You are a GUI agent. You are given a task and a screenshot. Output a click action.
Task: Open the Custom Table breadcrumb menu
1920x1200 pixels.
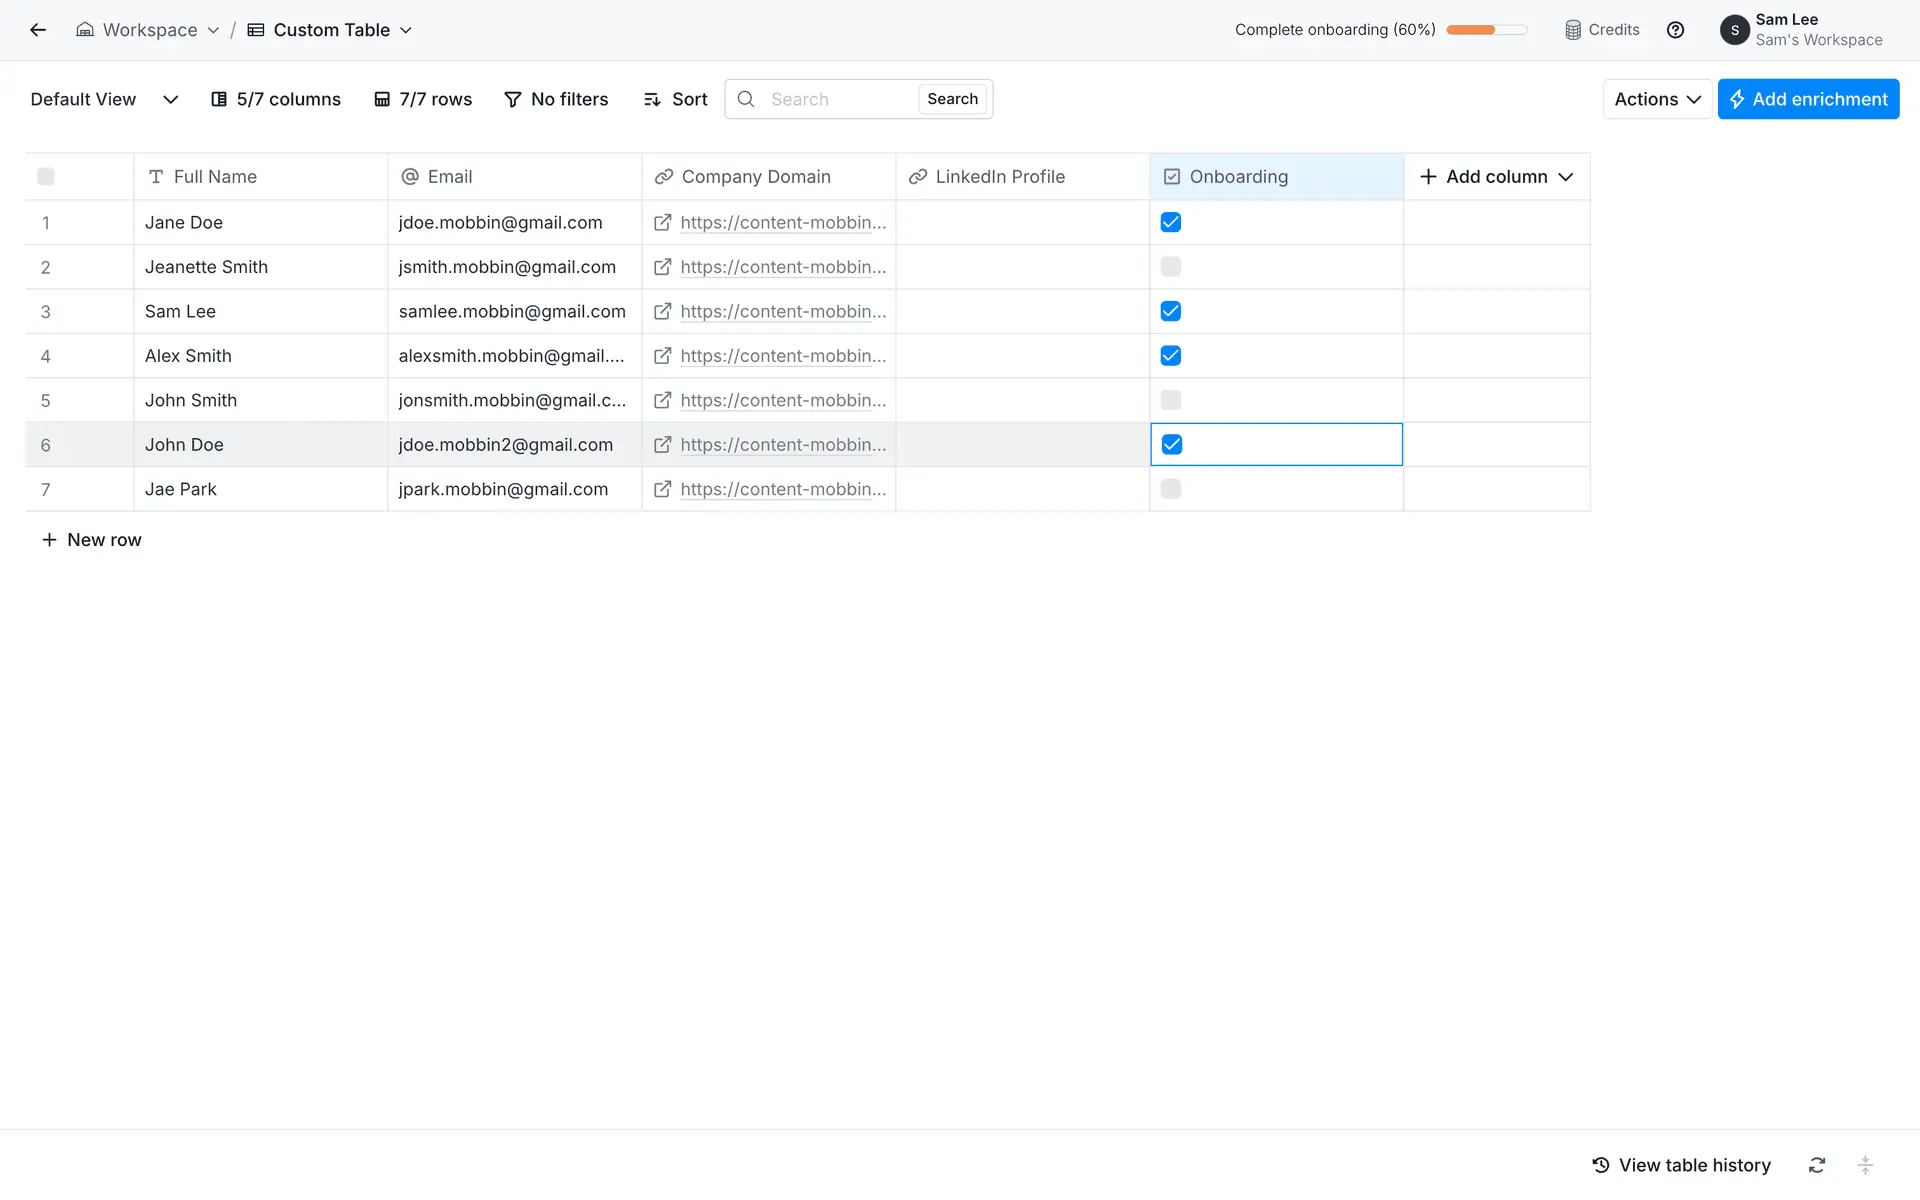click(x=330, y=30)
